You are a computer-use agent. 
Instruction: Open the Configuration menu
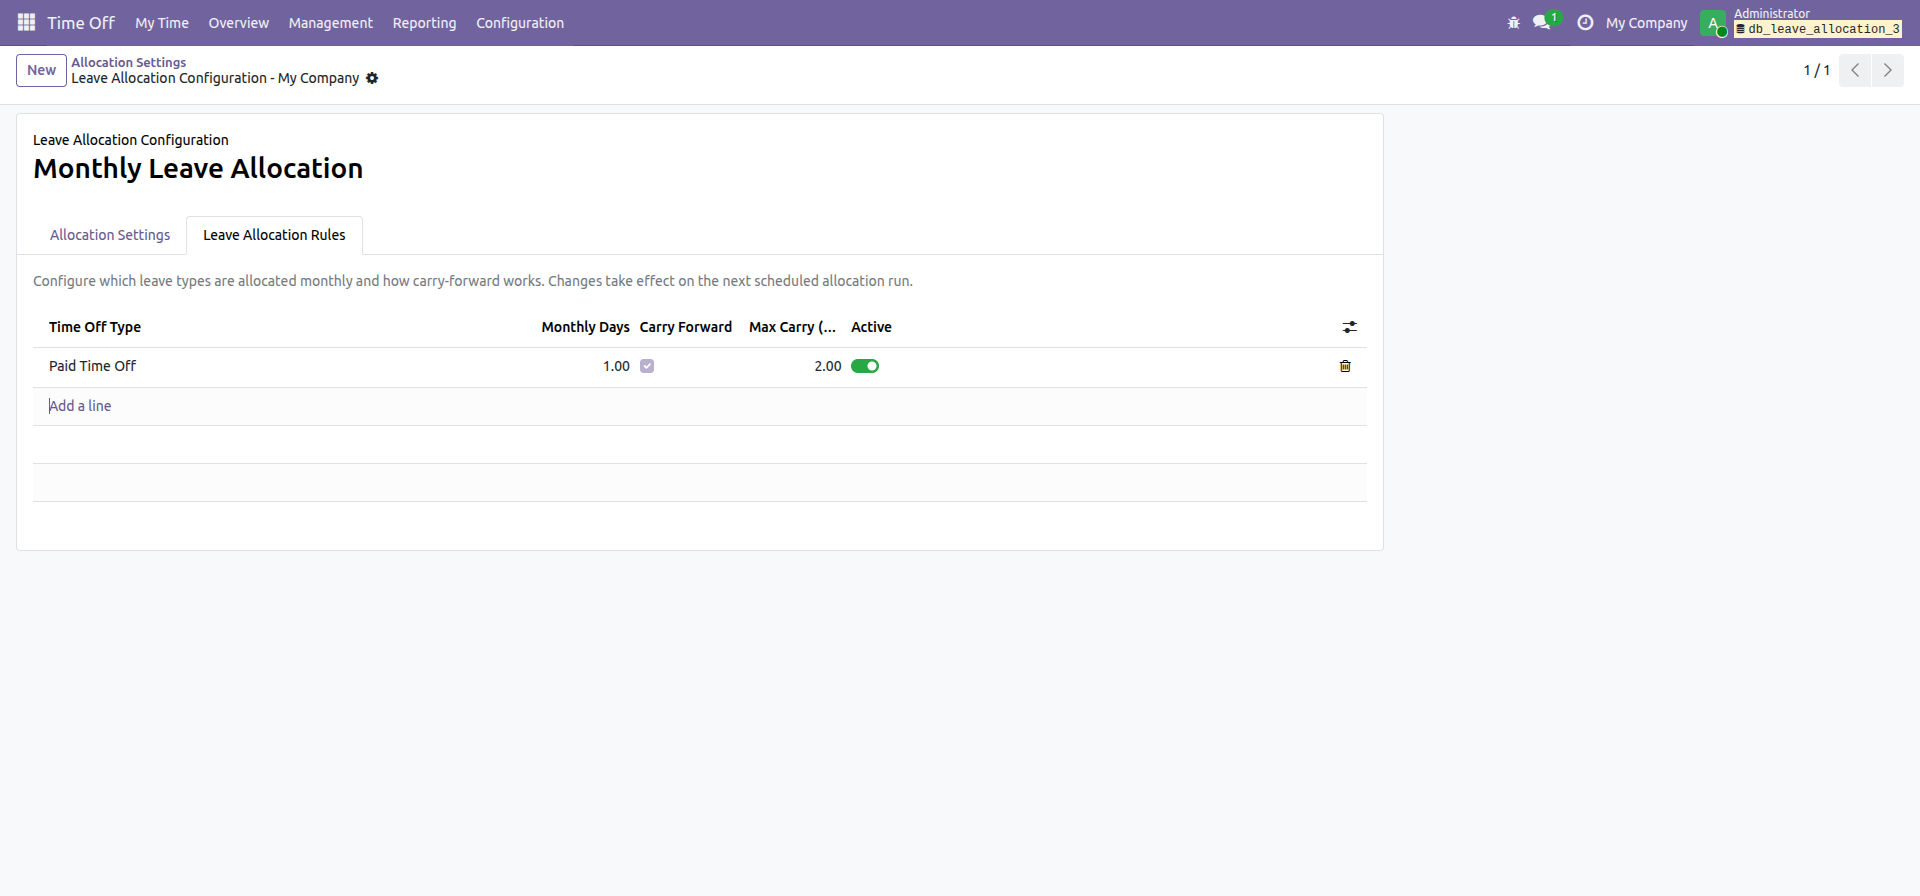[x=520, y=22]
